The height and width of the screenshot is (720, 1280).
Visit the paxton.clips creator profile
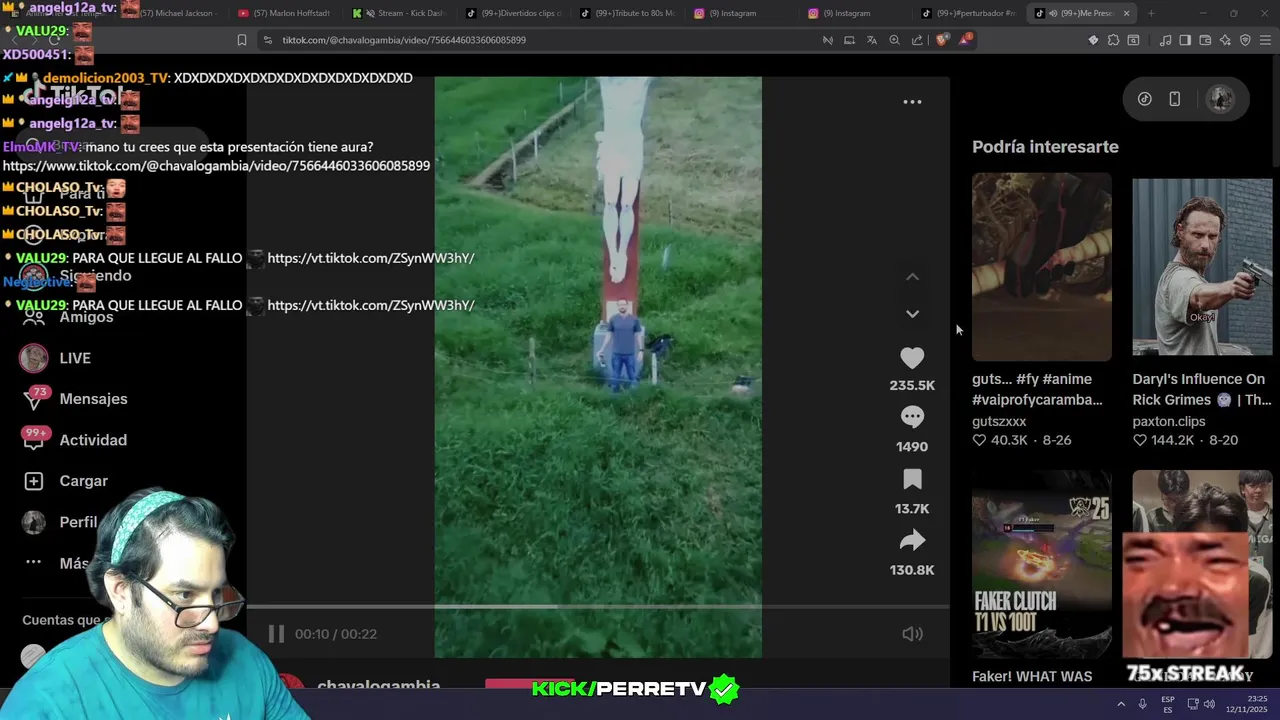[1168, 422]
